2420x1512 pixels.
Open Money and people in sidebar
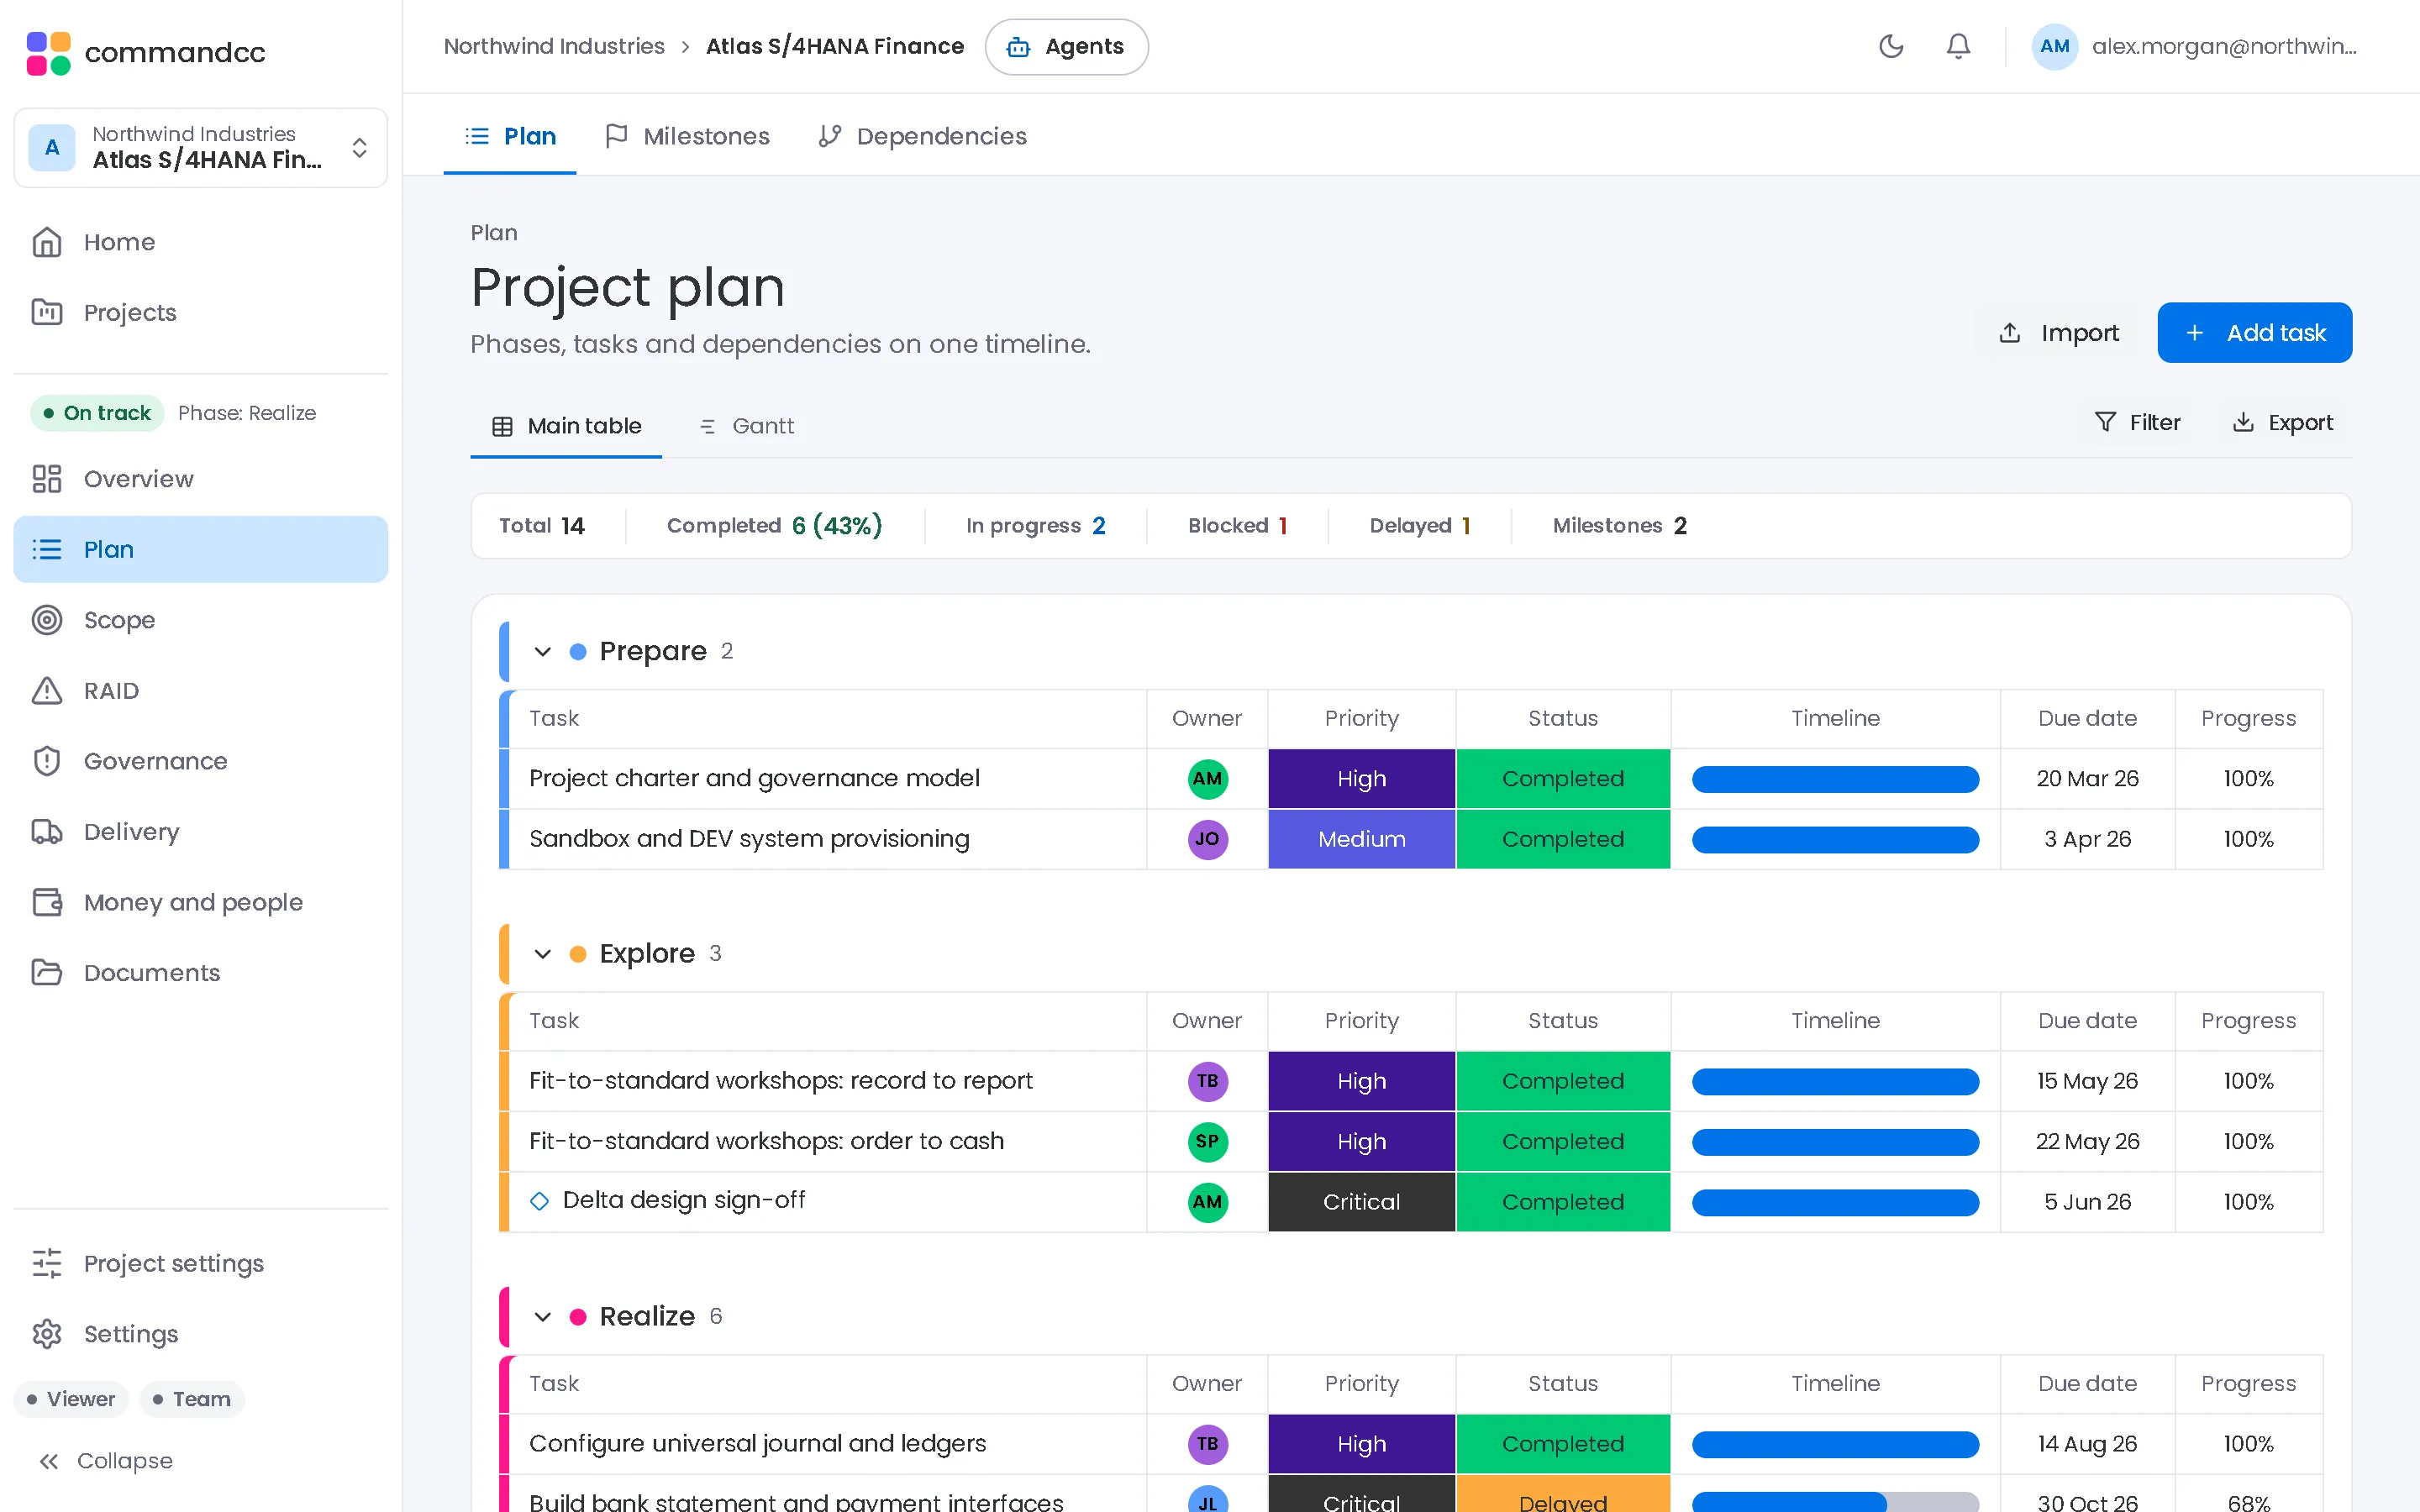[200, 902]
